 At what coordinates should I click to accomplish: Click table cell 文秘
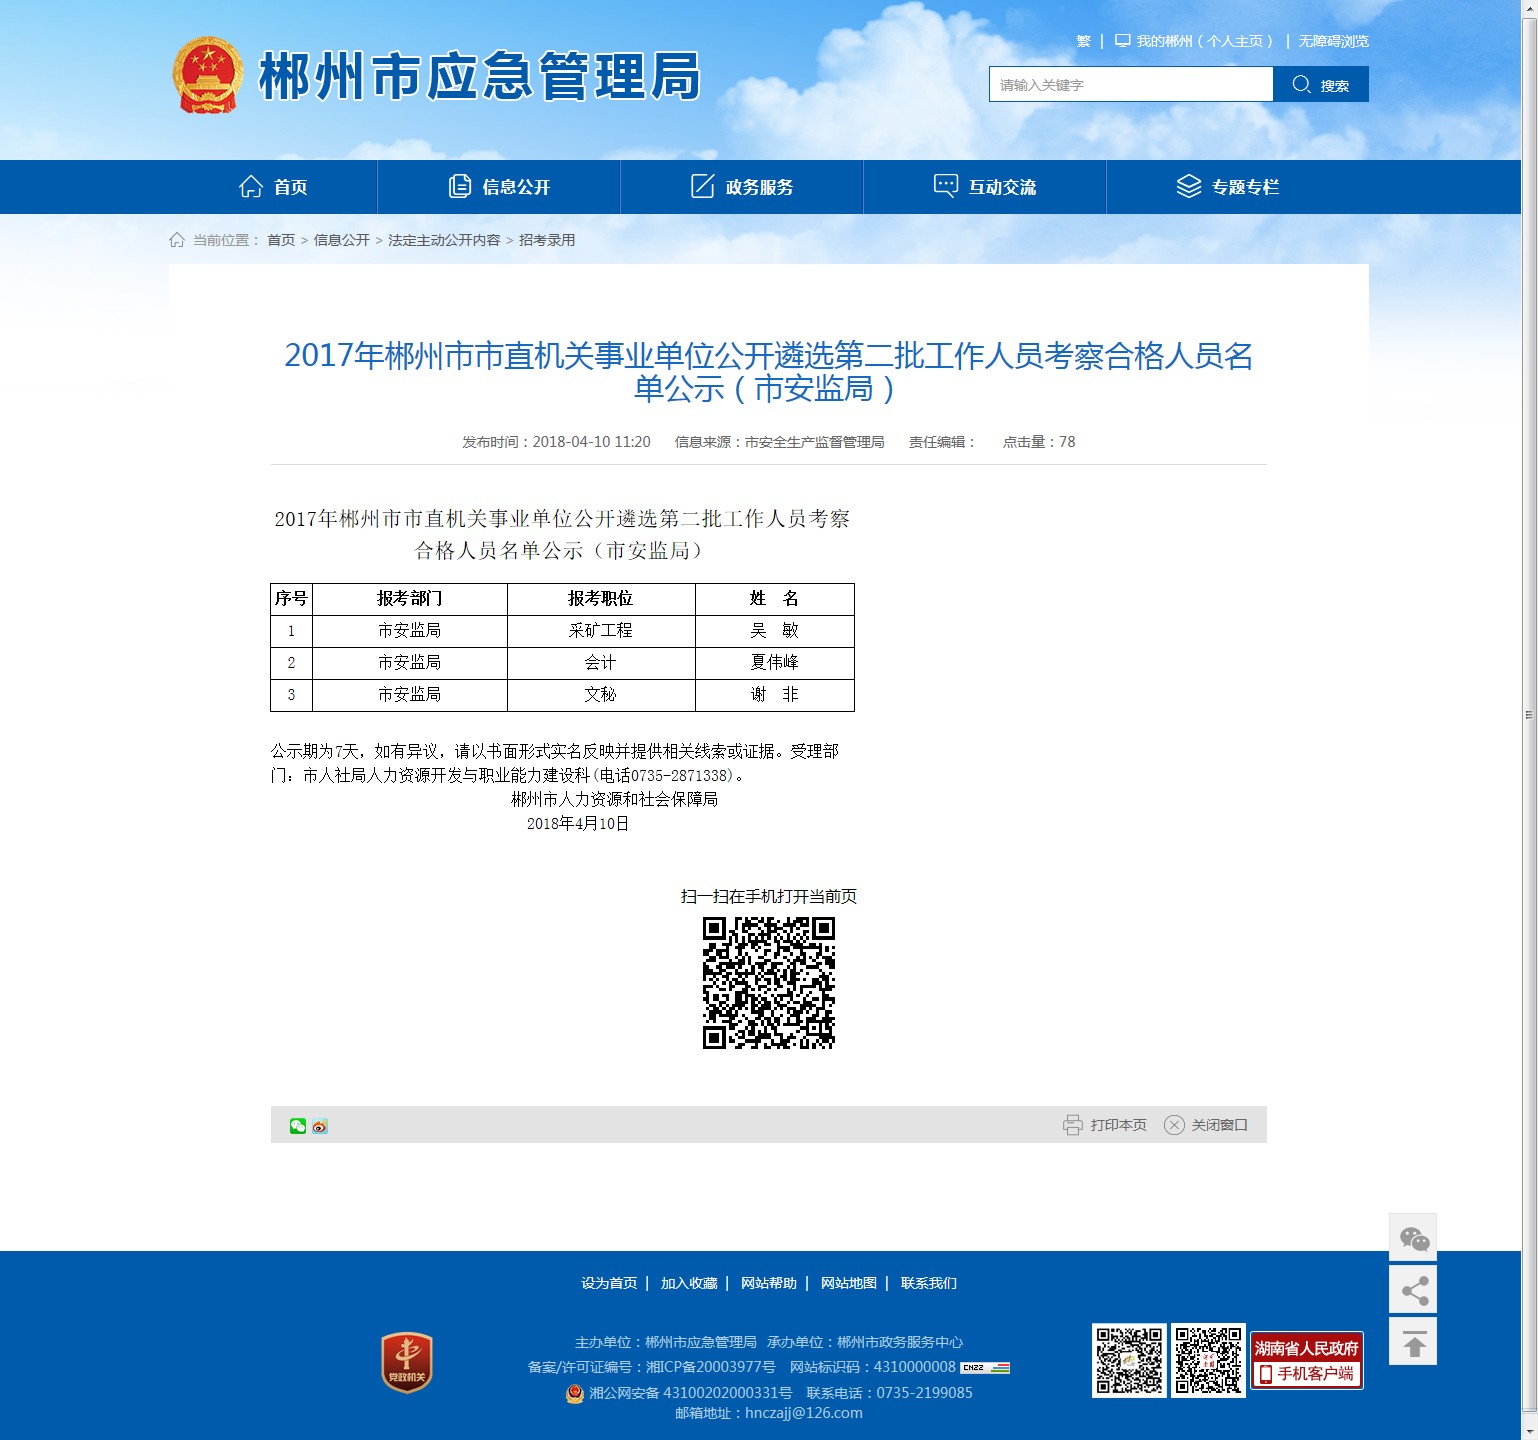coord(601,694)
